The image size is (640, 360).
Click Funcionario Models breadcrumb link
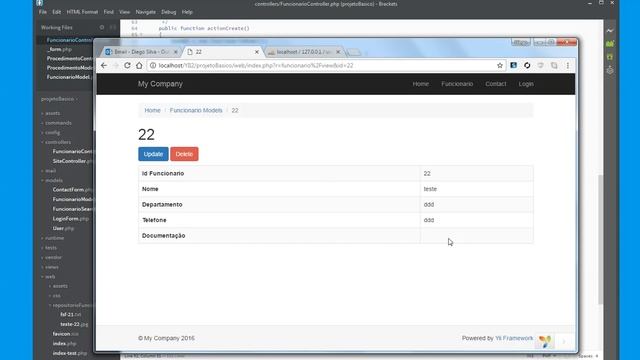pos(196,110)
